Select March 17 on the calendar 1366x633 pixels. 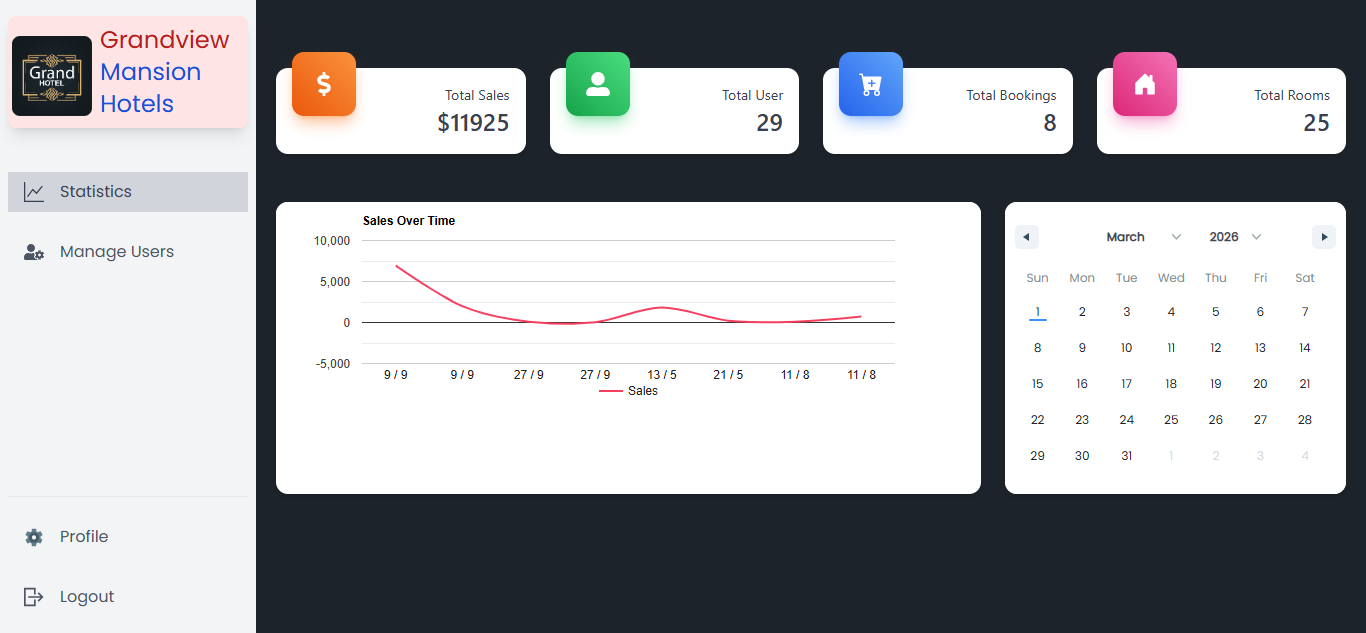tap(1127, 384)
